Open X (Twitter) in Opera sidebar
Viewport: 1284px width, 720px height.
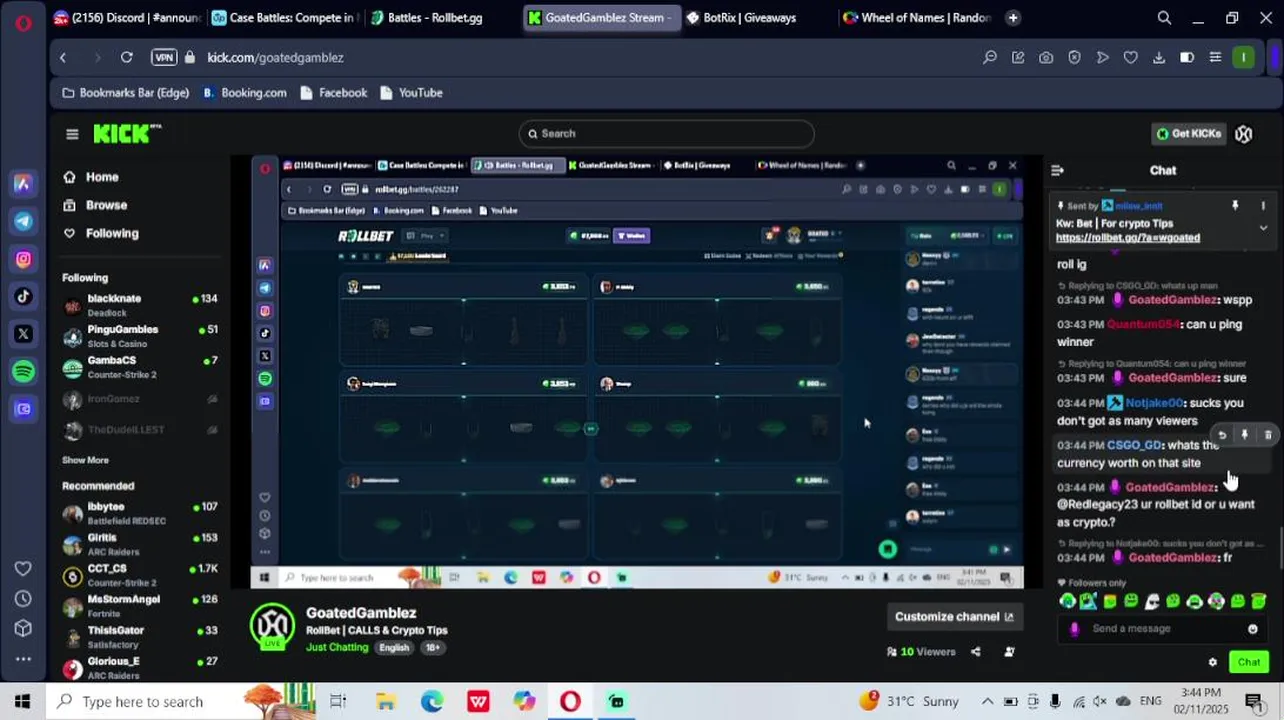point(23,334)
